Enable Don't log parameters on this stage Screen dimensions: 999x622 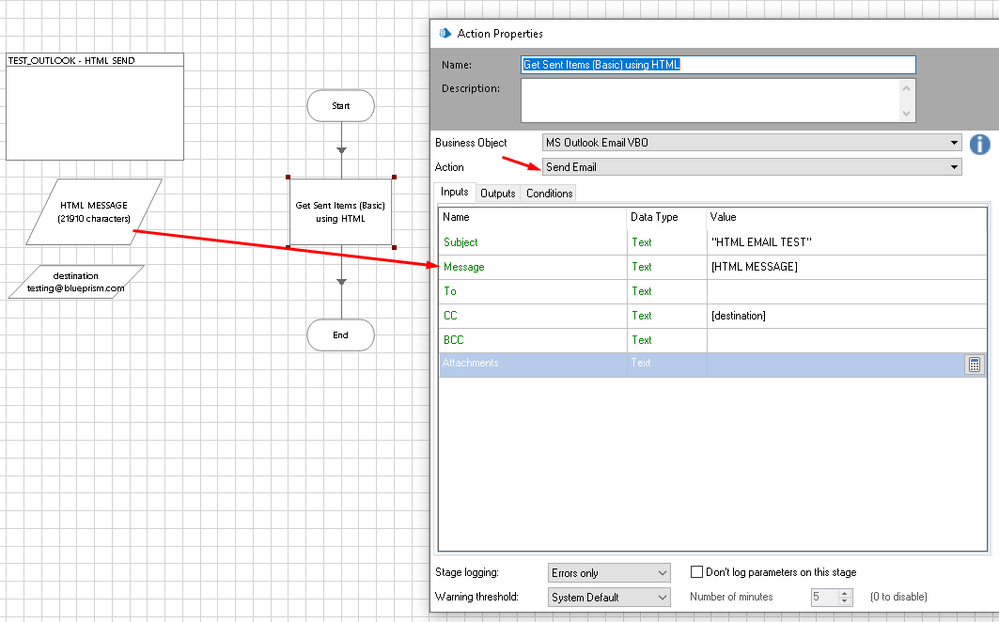coord(697,572)
